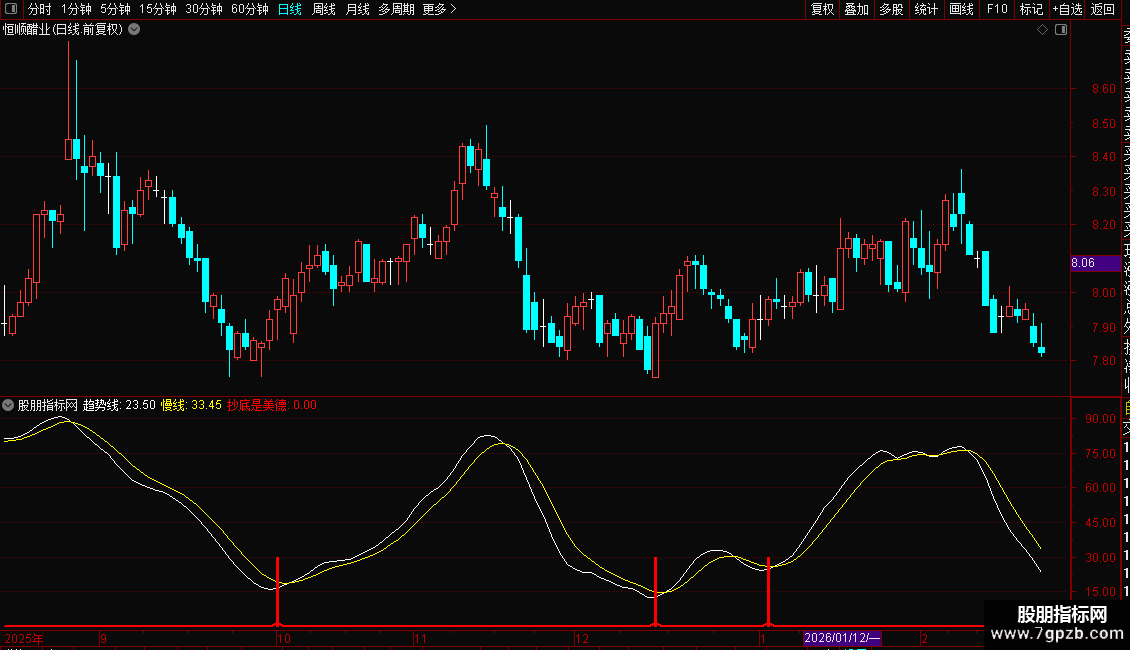Activate the 画线 drawing tool
Image resolution: width=1130 pixels, height=650 pixels.
[x=961, y=9]
